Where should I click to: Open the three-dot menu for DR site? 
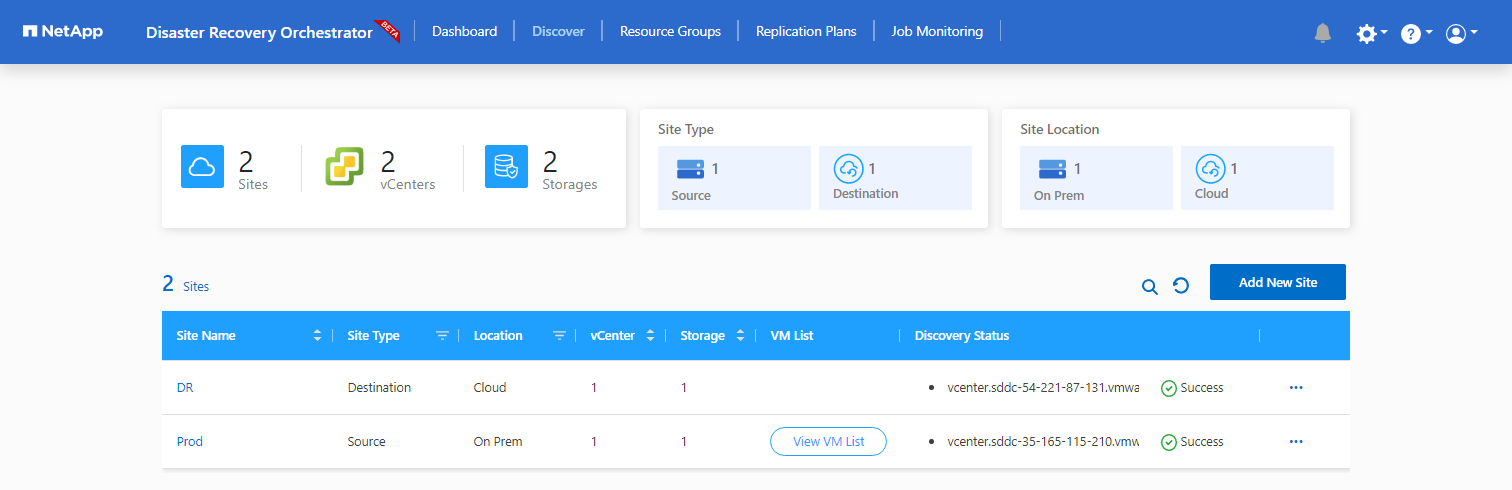pyautogui.click(x=1296, y=387)
